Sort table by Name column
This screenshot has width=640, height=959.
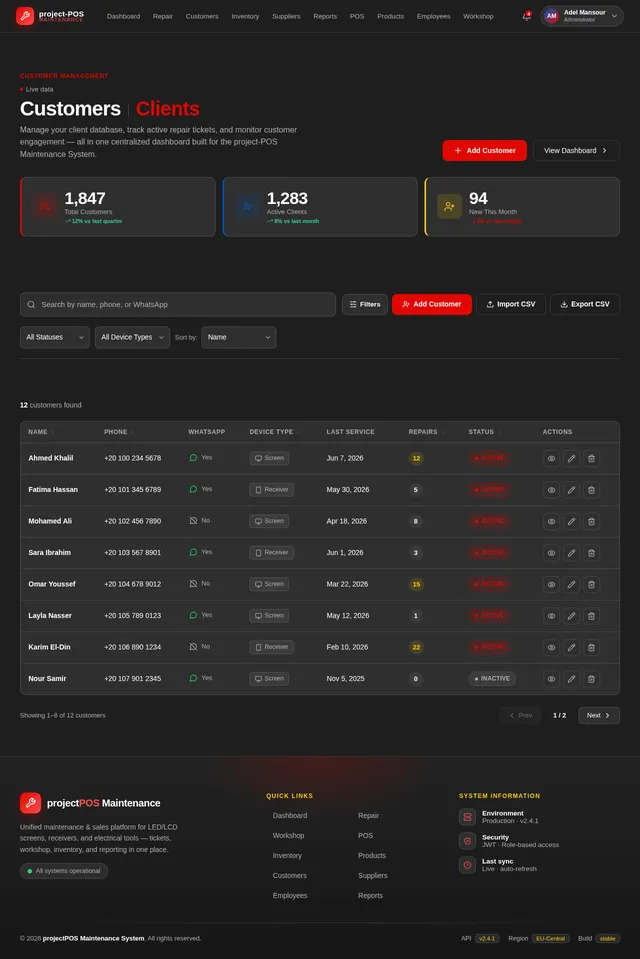[41, 432]
